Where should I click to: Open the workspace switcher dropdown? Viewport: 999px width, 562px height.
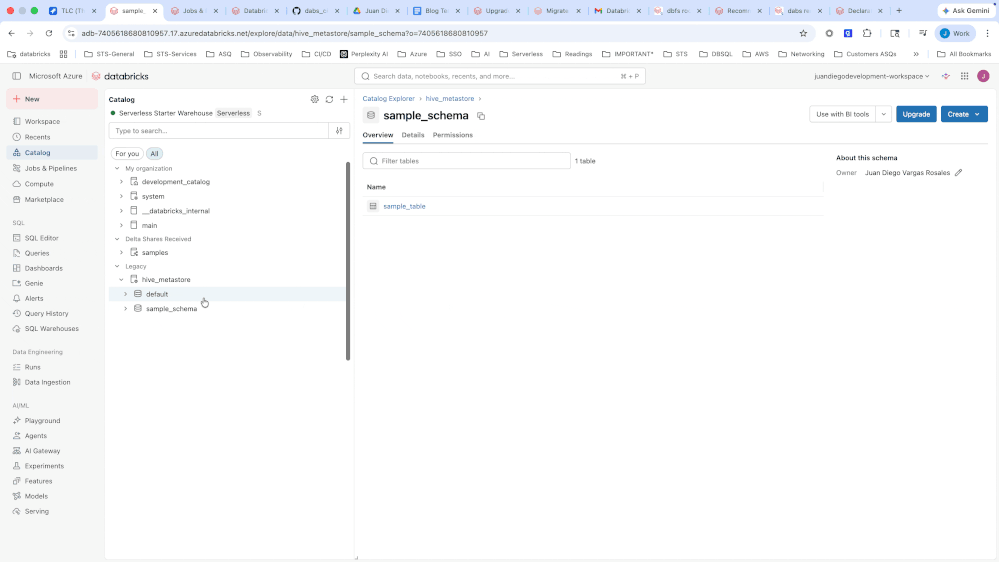pyautogui.click(x=872, y=76)
